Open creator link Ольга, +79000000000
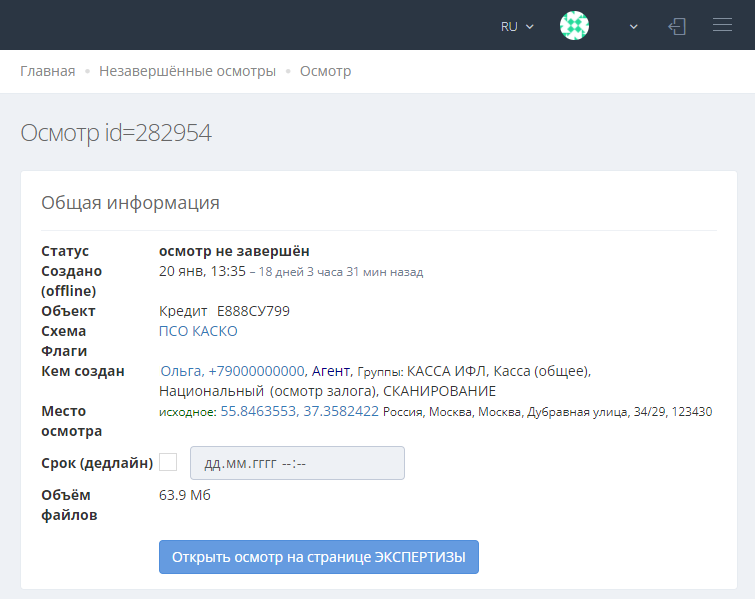 coord(232,371)
